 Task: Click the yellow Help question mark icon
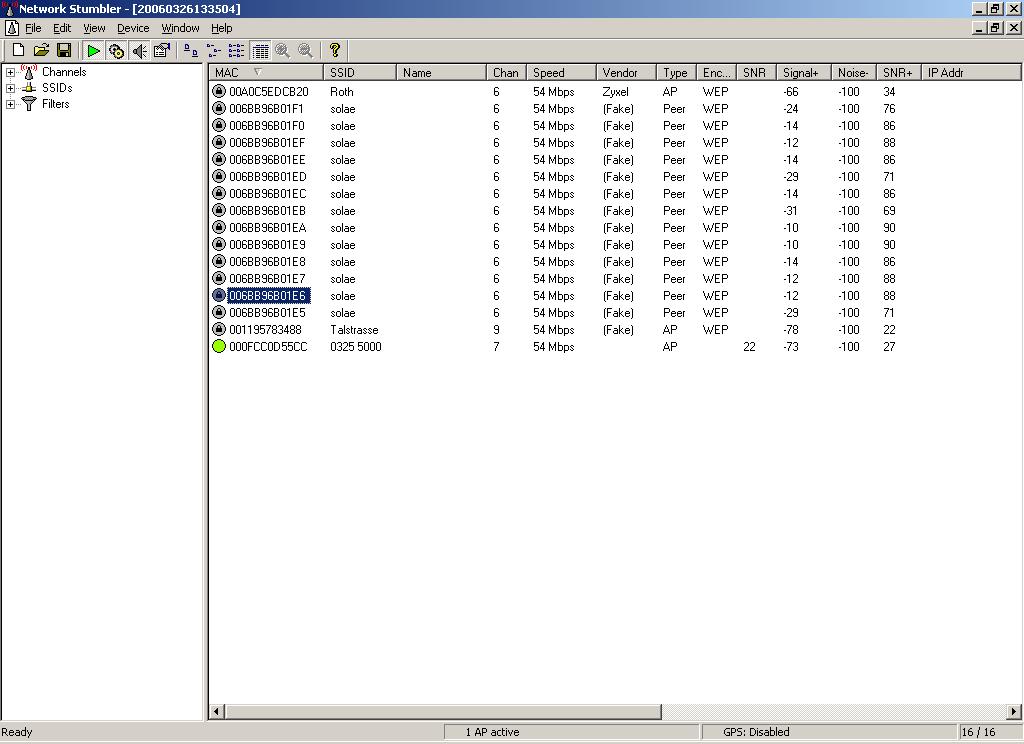pos(334,50)
